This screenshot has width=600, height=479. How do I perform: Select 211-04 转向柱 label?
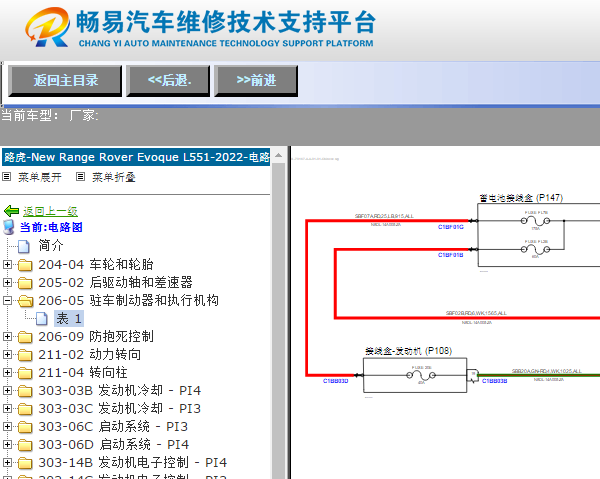click(83, 372)
